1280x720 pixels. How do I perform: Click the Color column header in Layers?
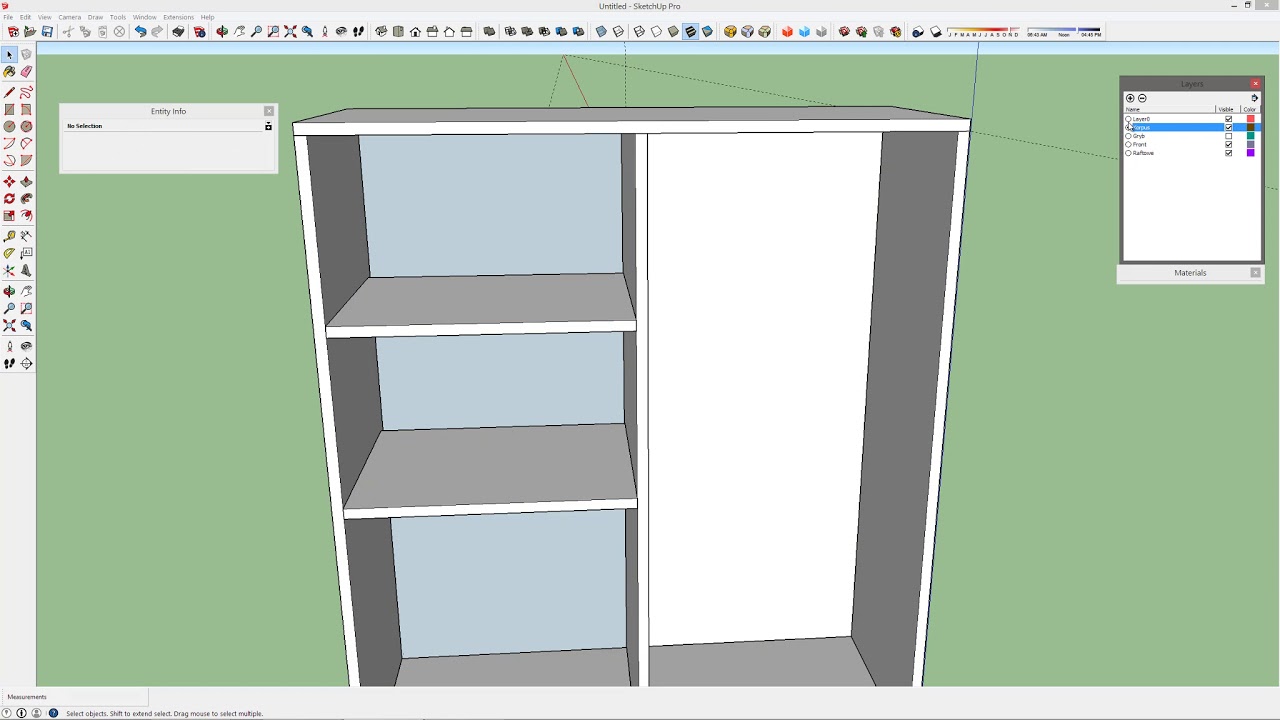click(1250, 109)
